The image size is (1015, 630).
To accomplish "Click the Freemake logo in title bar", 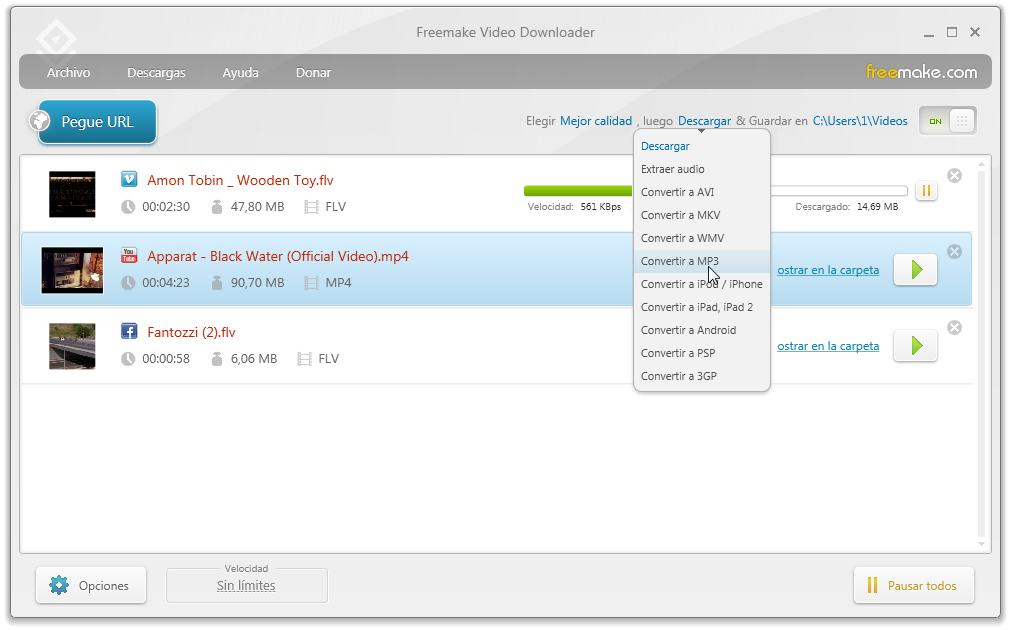I will tap(56, 39).
